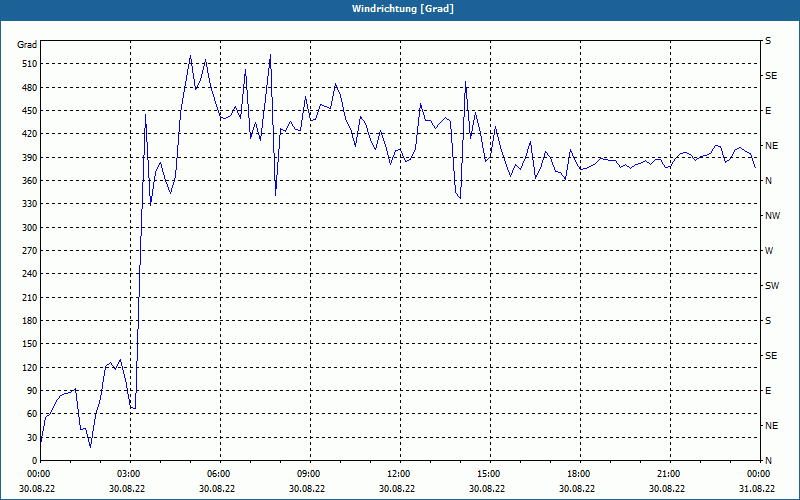Viewport: 800px width, 500px height.
Task: Click the 30.08.22 date under 12:00
Action: [x=397, y=488]
